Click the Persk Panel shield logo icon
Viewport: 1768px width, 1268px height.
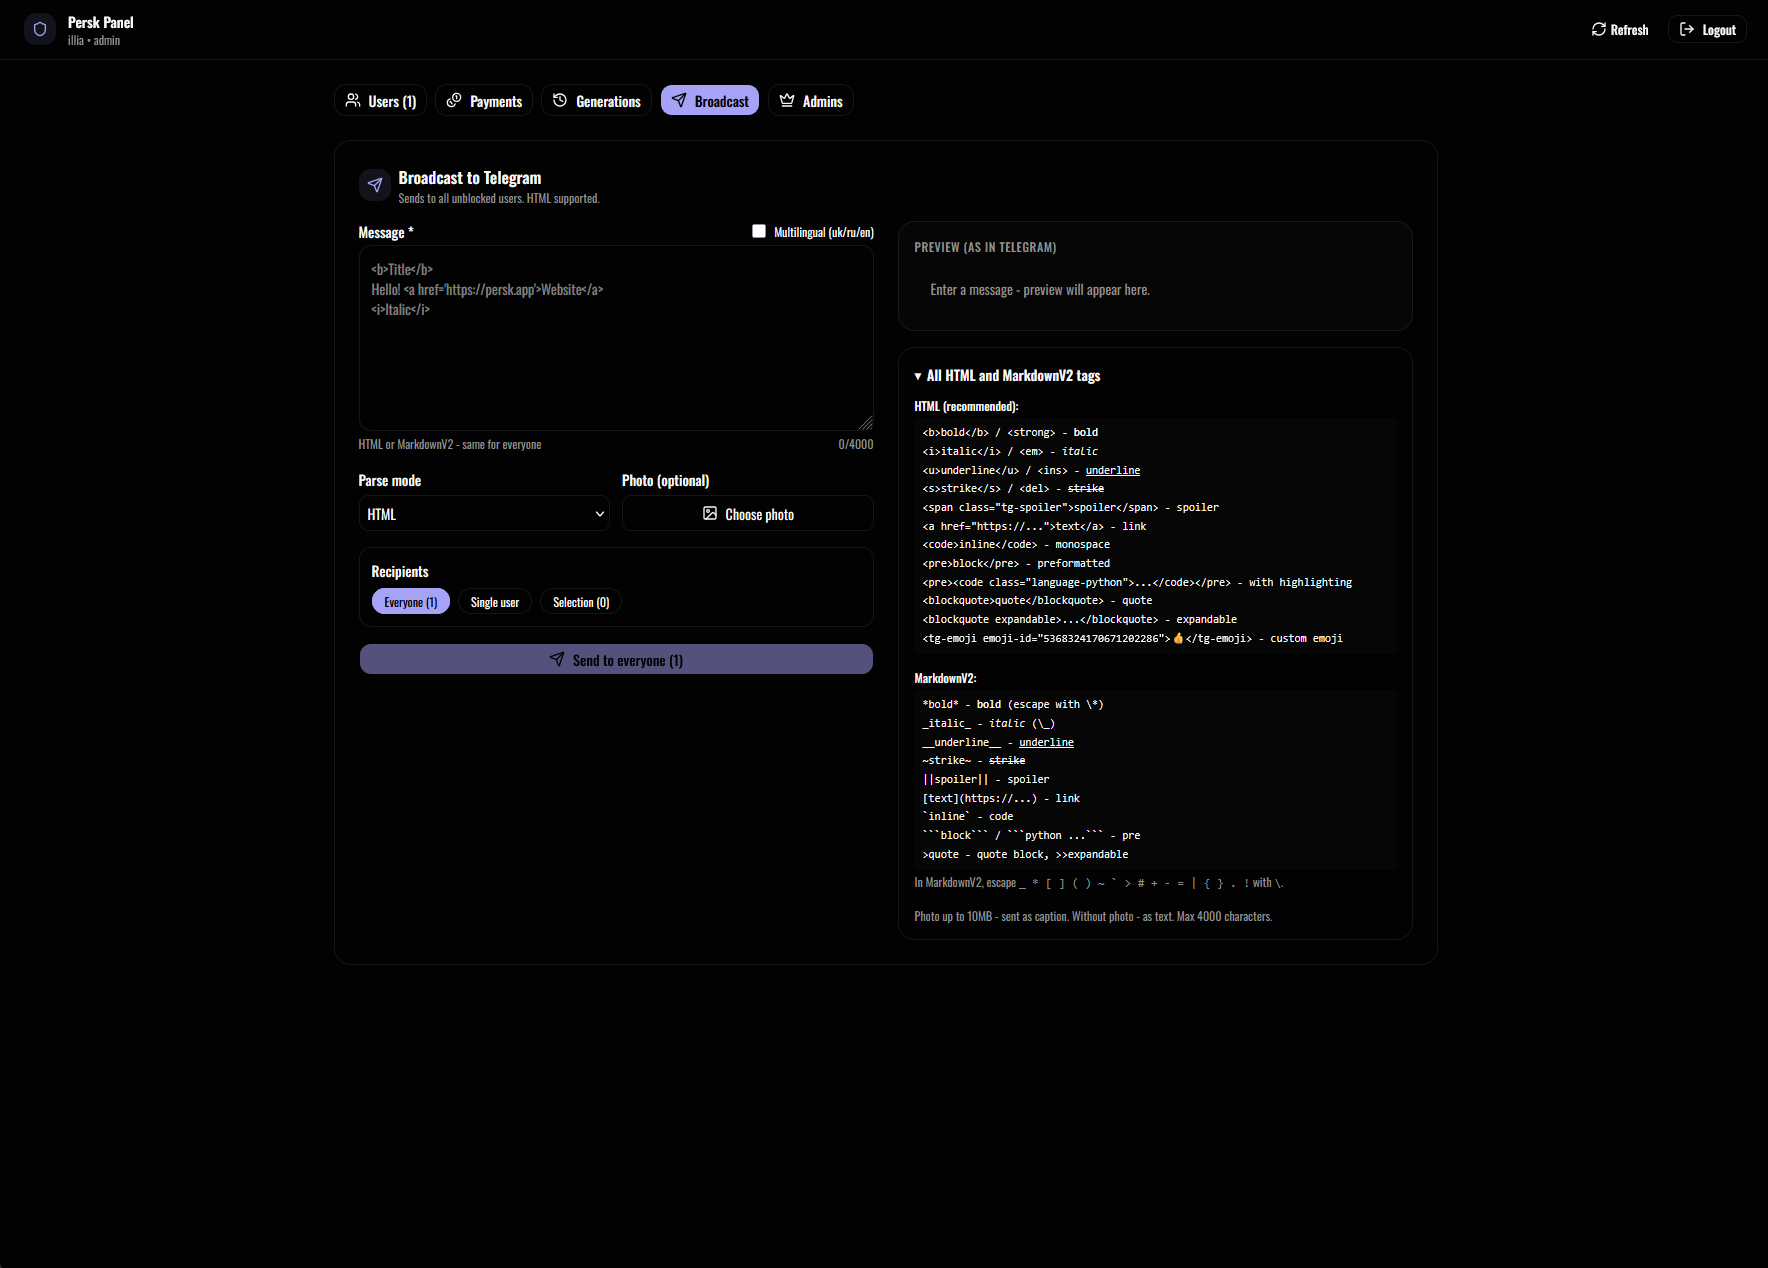coord(40,29)
